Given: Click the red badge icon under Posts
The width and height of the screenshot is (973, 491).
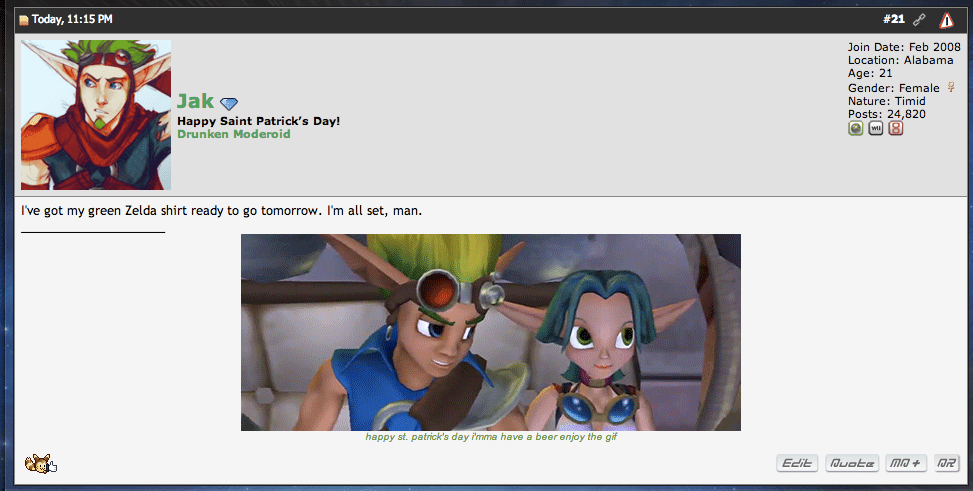Looking at the screenshot, I should 895,128.
